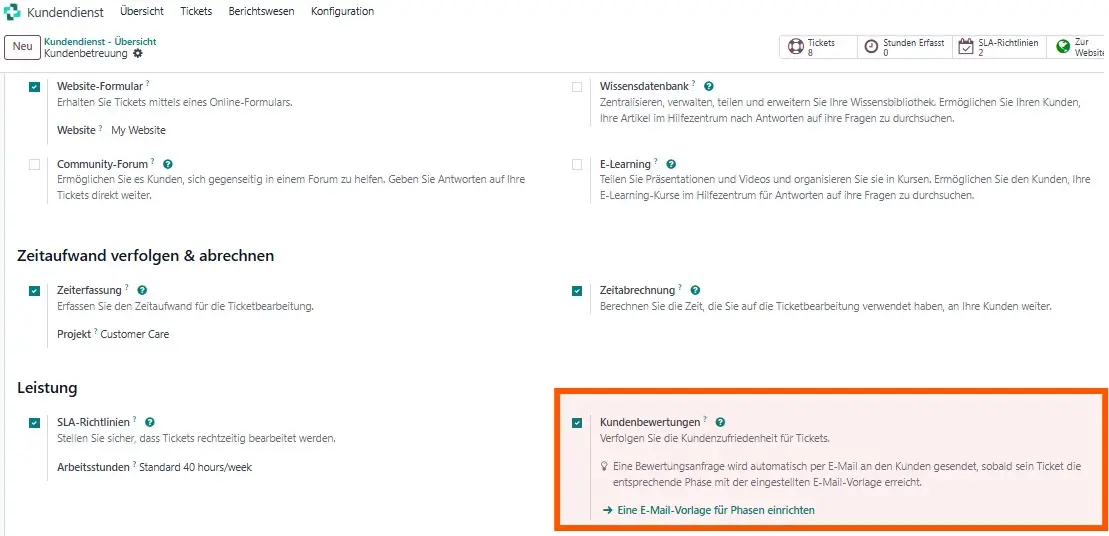Click the Zur Website globe icon
The width and height of the screenshot is (1109, 536).
(1062, 47)
